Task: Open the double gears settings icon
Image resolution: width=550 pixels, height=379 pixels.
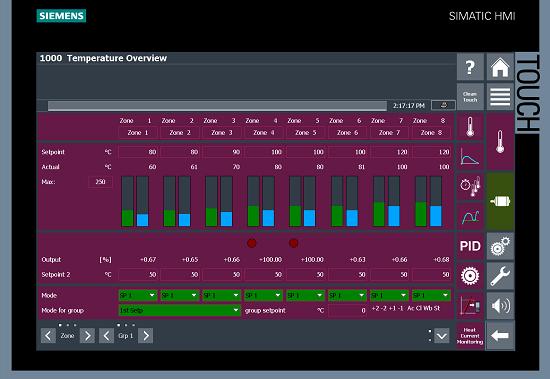Action: click(x=500, y=246)
